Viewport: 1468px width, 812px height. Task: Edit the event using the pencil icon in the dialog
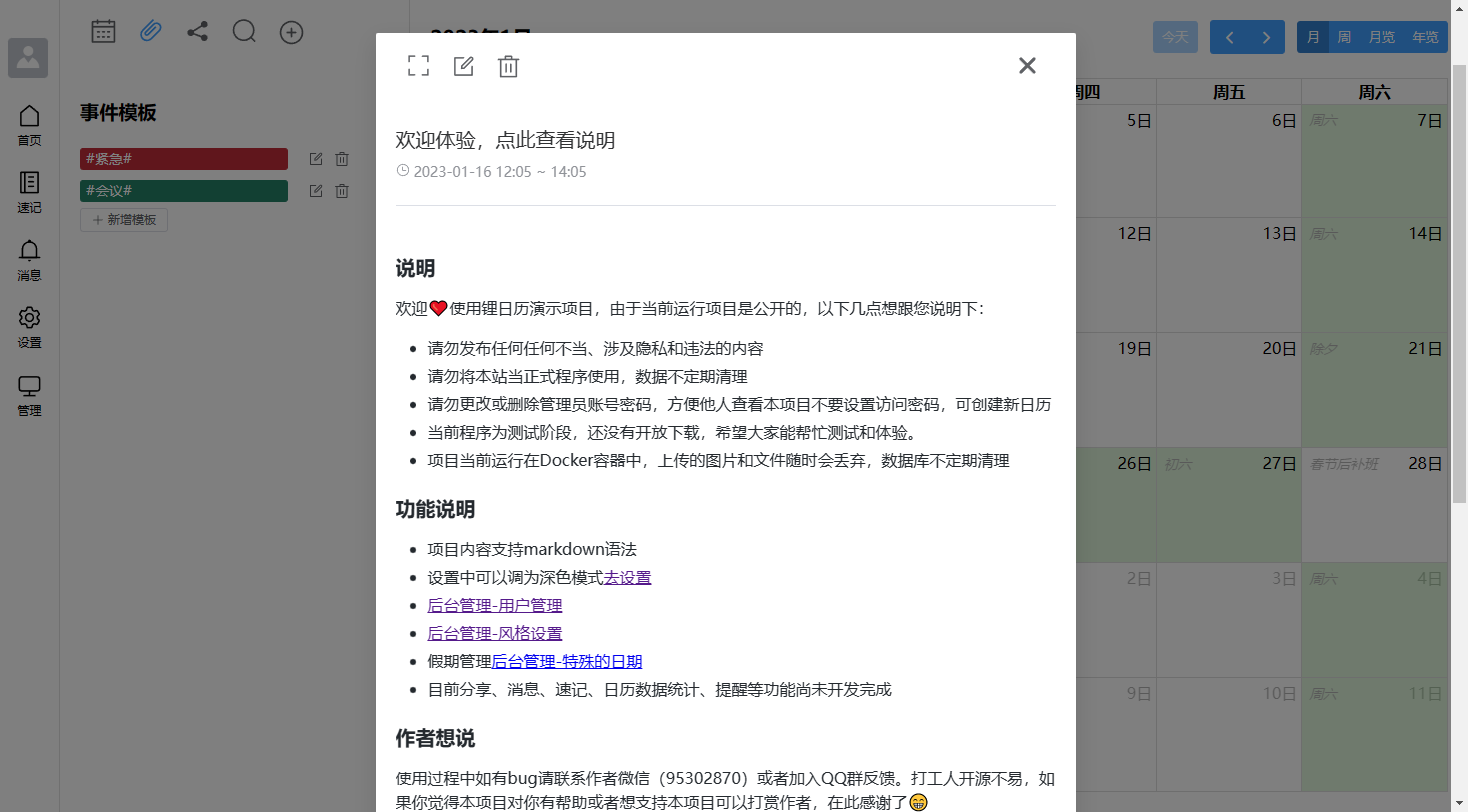click(x=463, y=66)
